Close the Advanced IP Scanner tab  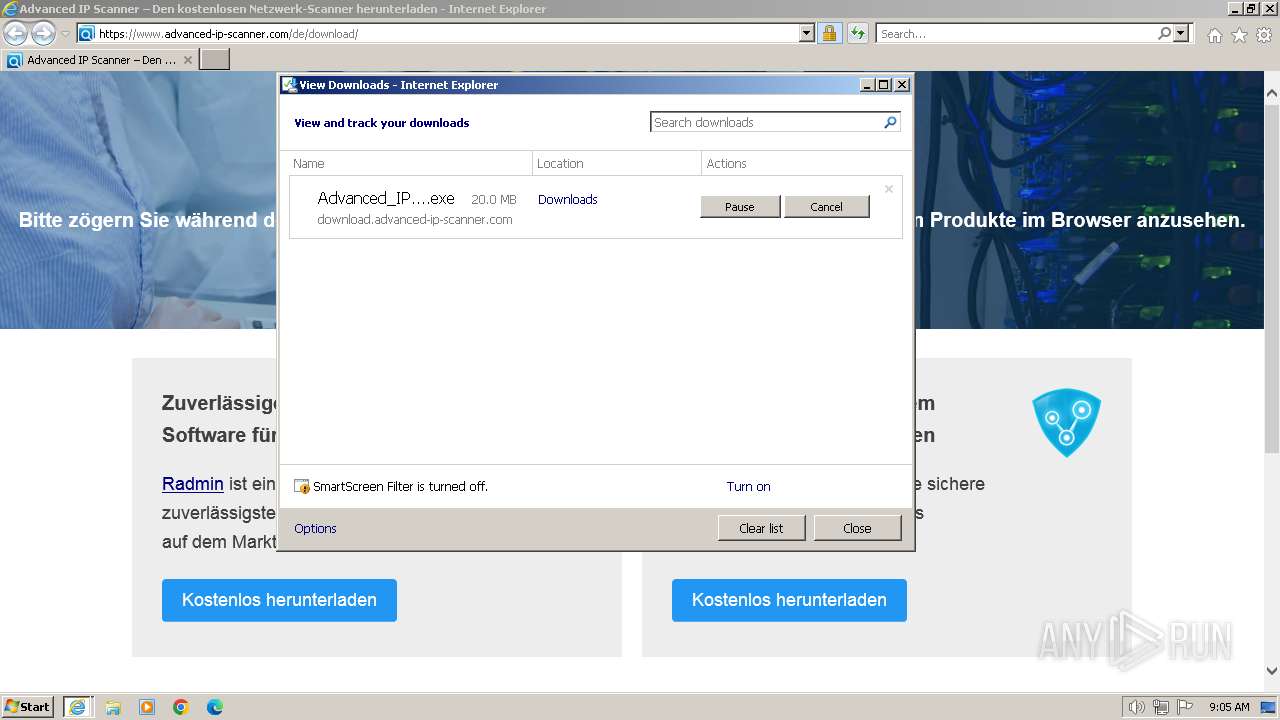tap(188, 60)
